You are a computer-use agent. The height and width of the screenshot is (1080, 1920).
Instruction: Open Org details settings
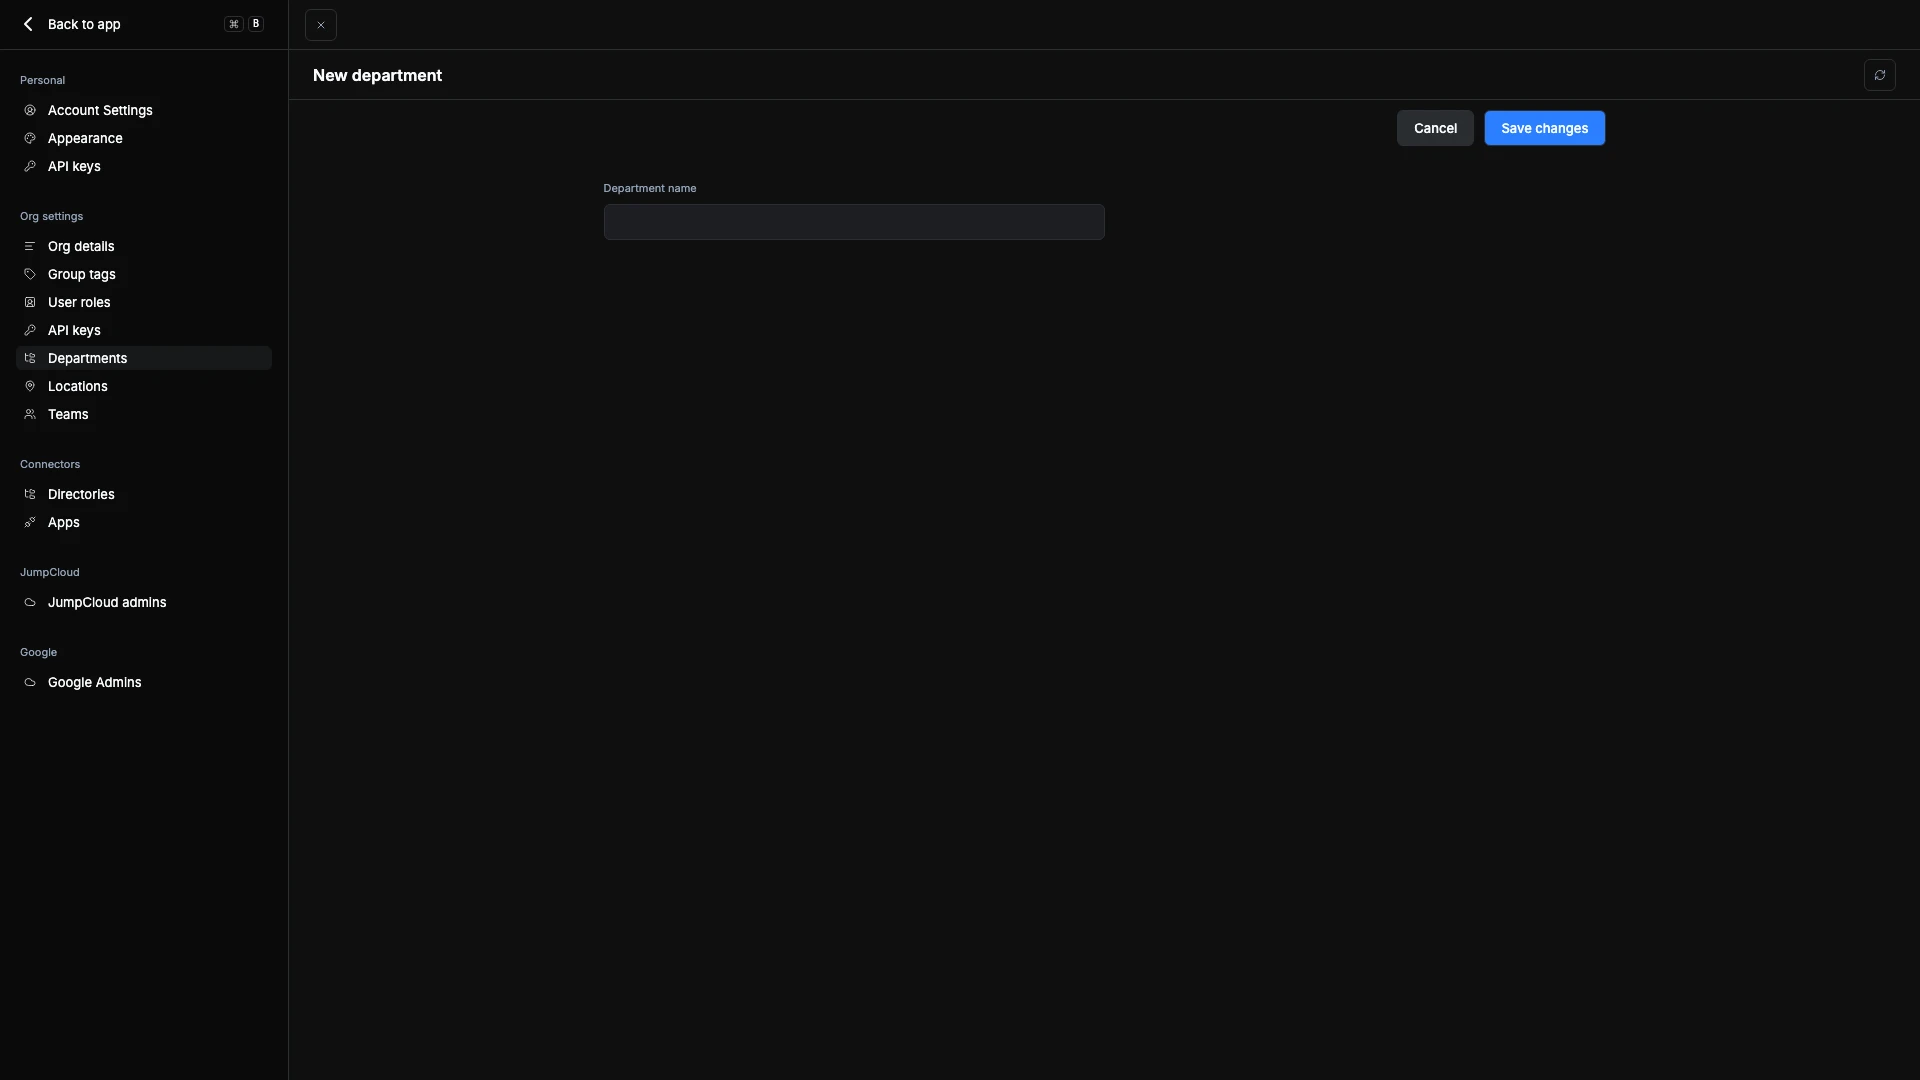pyautogui.click(x=81, y=246)
